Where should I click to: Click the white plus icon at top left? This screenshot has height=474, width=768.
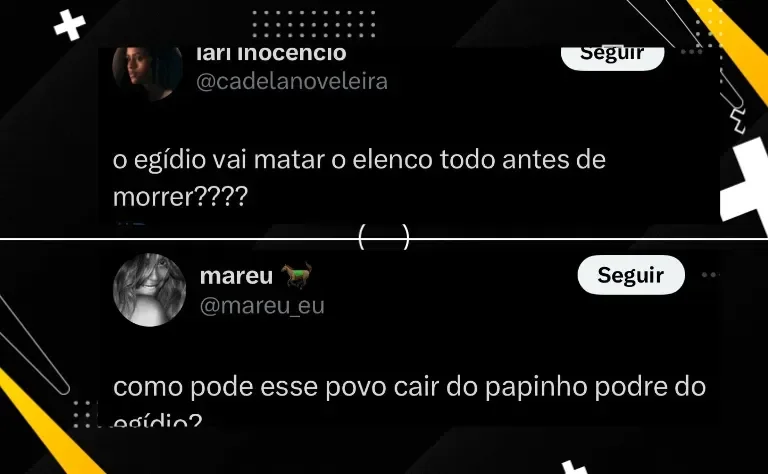tap(70, 24)
